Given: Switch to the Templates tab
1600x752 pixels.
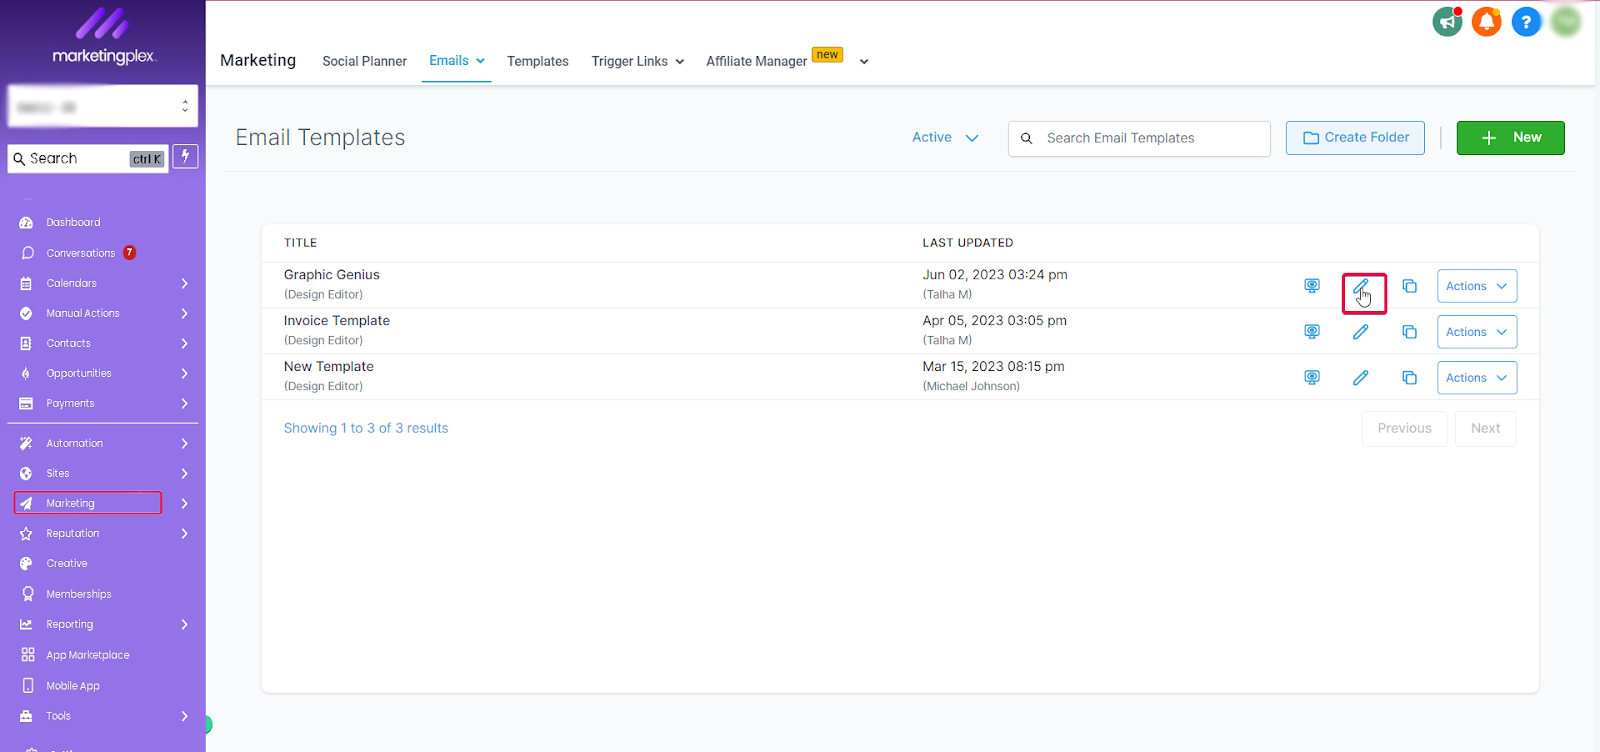Looking at the screenshot, I should tap(538, 61).
